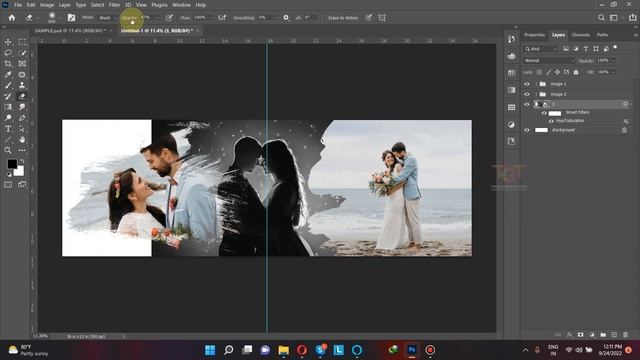Click the background white color swatch
The image size is (640, 360).
[x=19, y=171]
